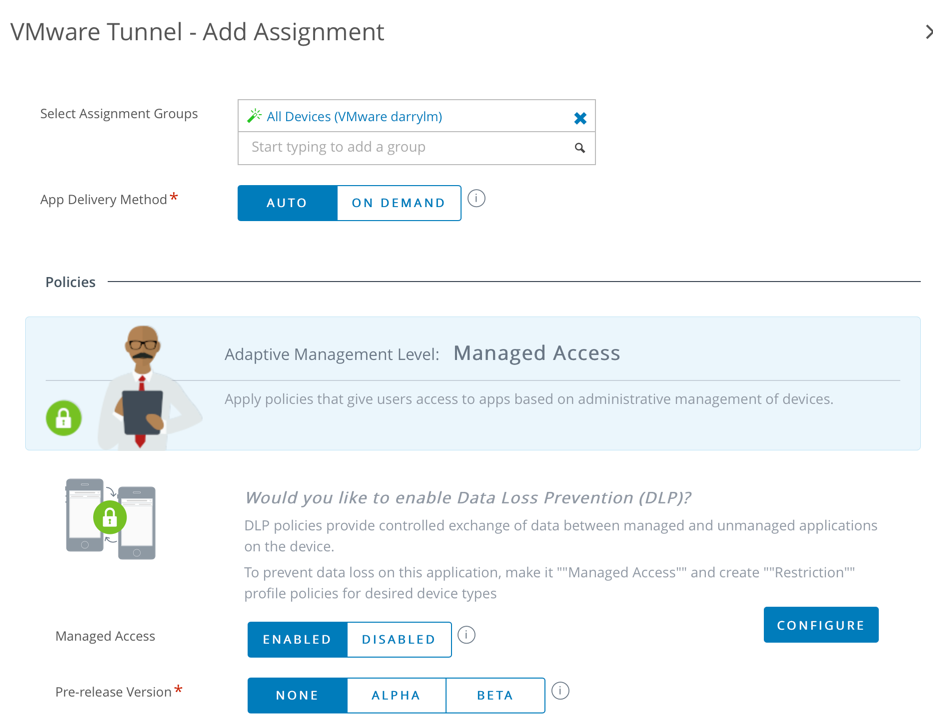The height and width of the screenshot is (716, 933).
Task: Click the info icon beside App Delivery Method
Action: 476,199
